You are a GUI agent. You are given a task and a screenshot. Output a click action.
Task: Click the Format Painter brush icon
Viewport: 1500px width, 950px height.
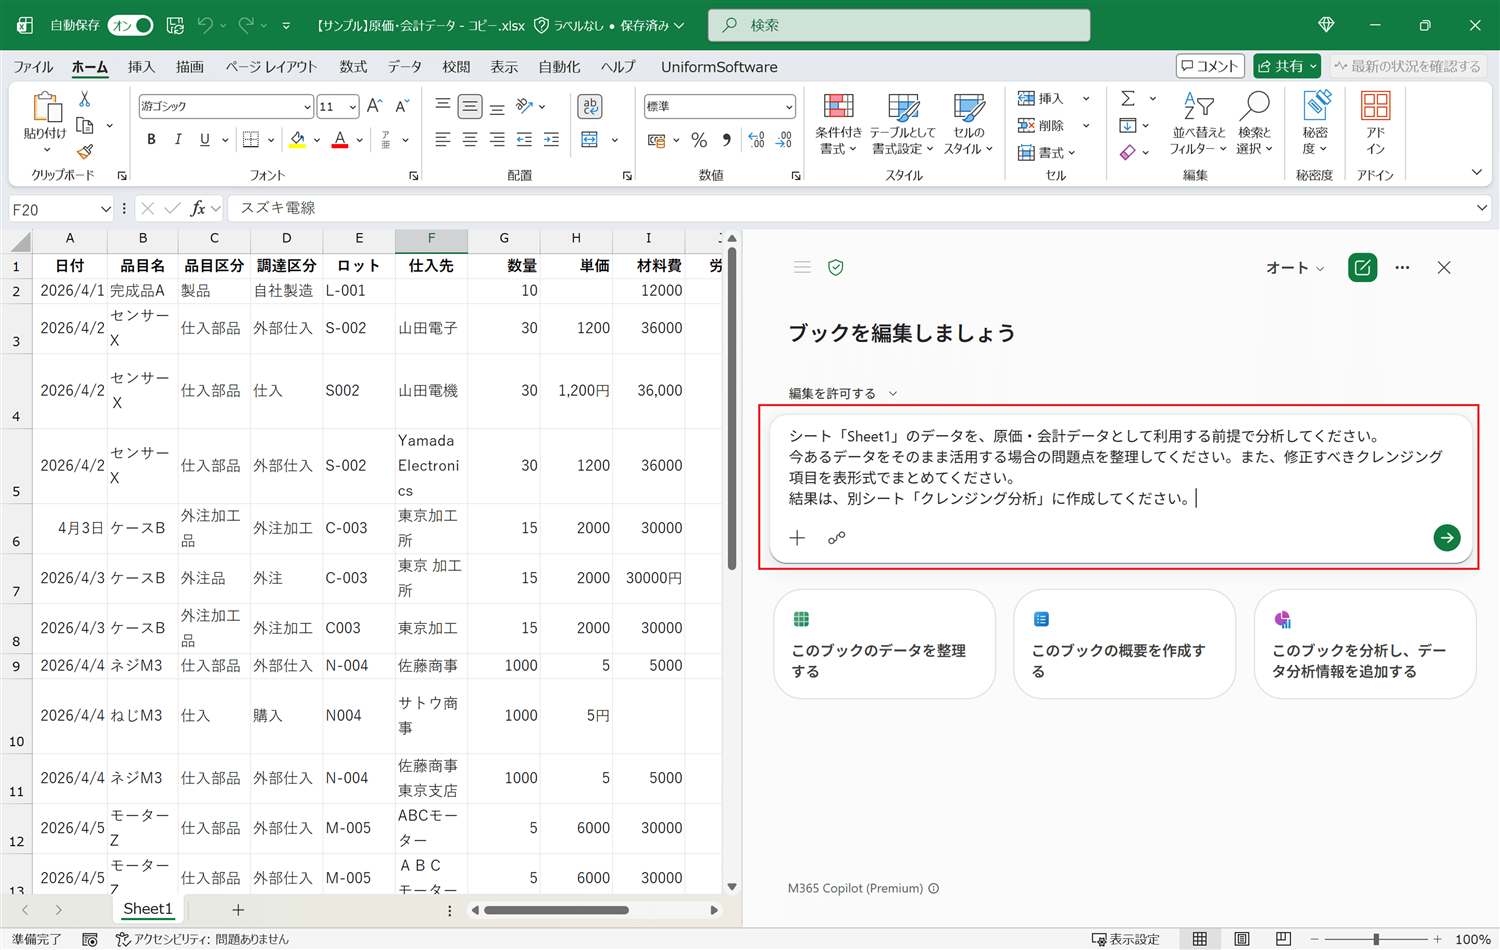pyautogui.click(x=85, y=152)
